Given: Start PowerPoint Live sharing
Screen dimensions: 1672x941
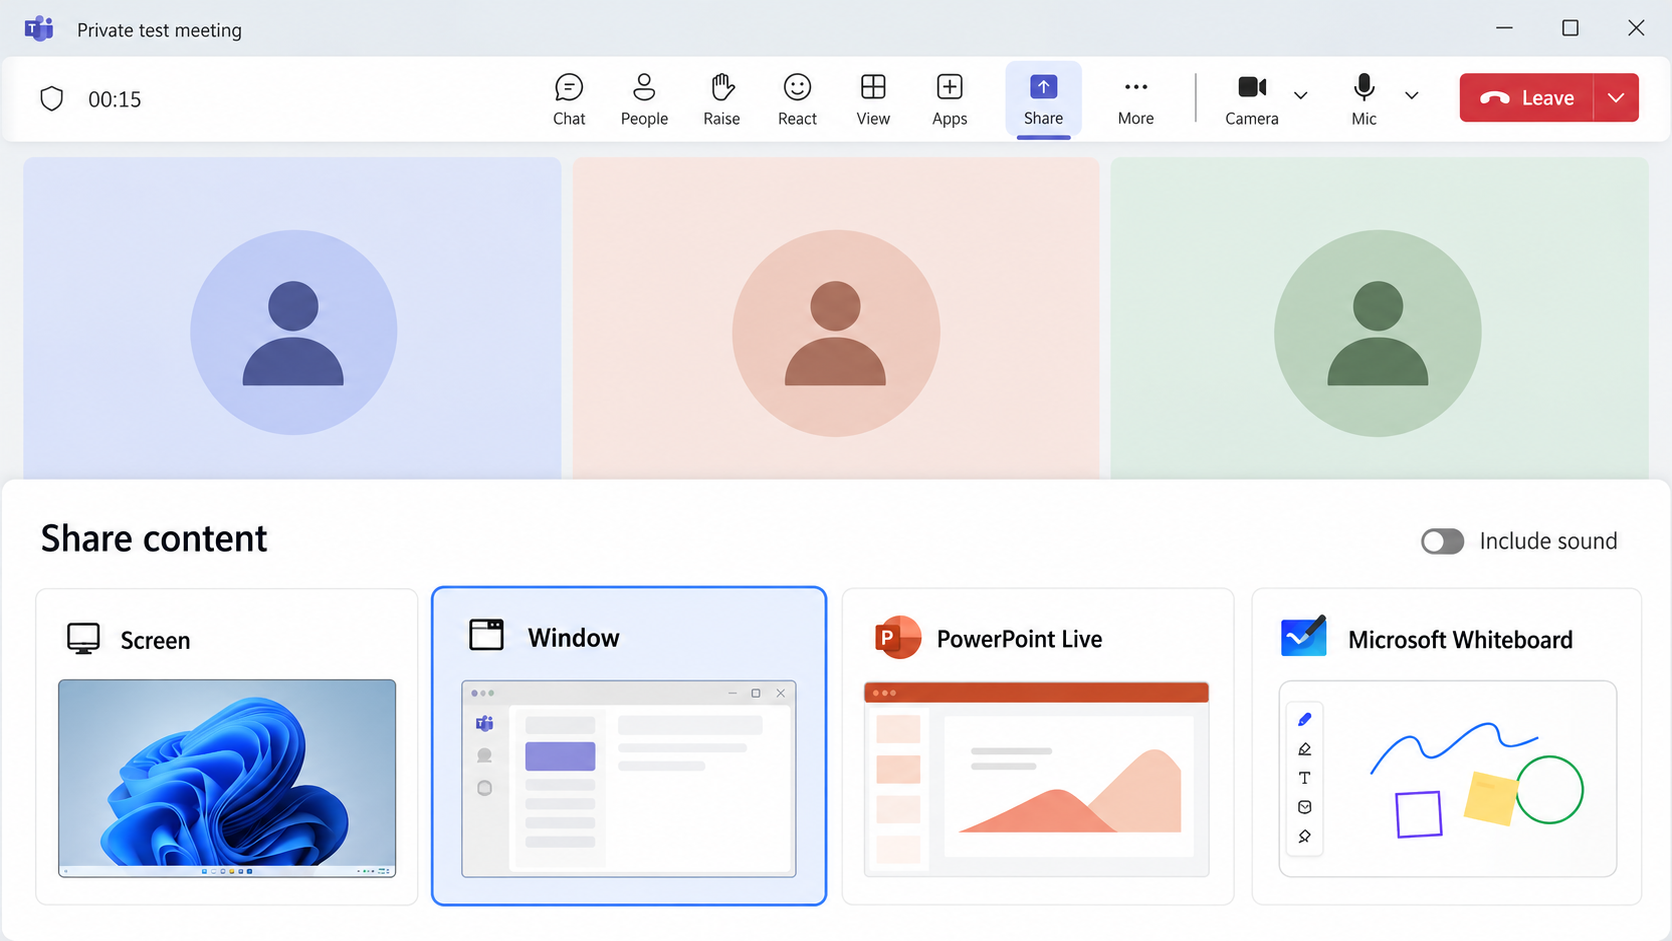Looking at the screenshot, I should pyautogui.click(x=1038, y=746).
